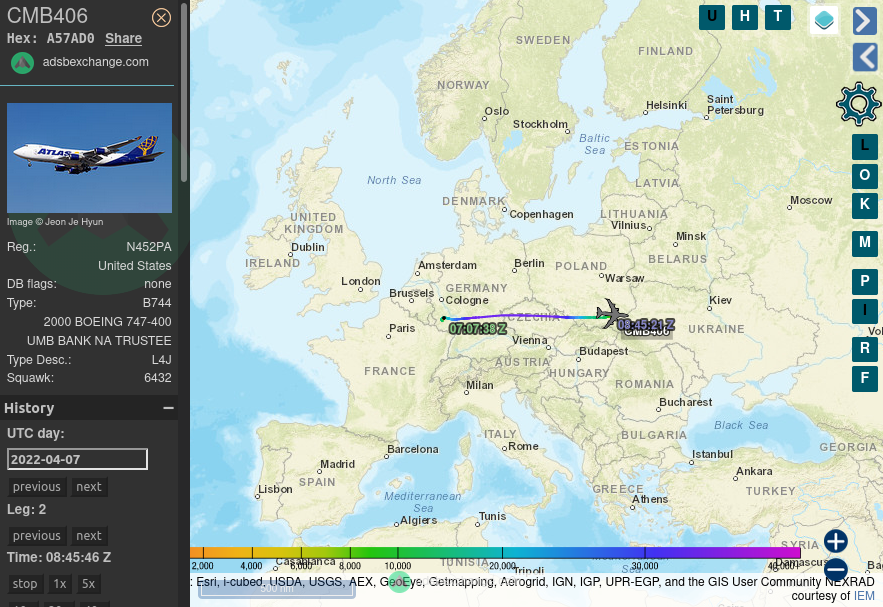The height and width of the screenshot is (607, 883).
Task: Click the altitude color scale bar
Action: click(x=495, y=552)
